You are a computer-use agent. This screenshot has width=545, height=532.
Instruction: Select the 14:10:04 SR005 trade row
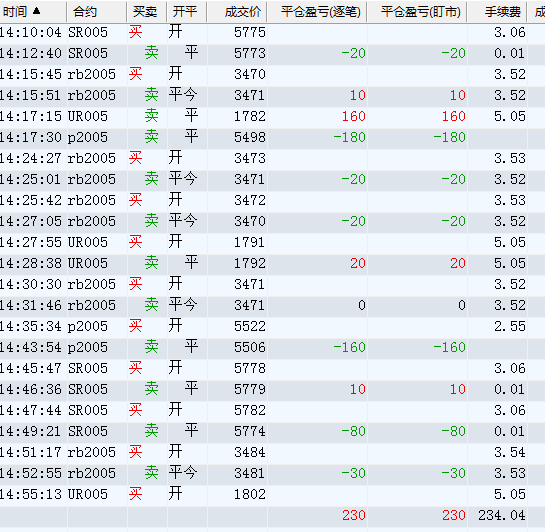point(272,33)
